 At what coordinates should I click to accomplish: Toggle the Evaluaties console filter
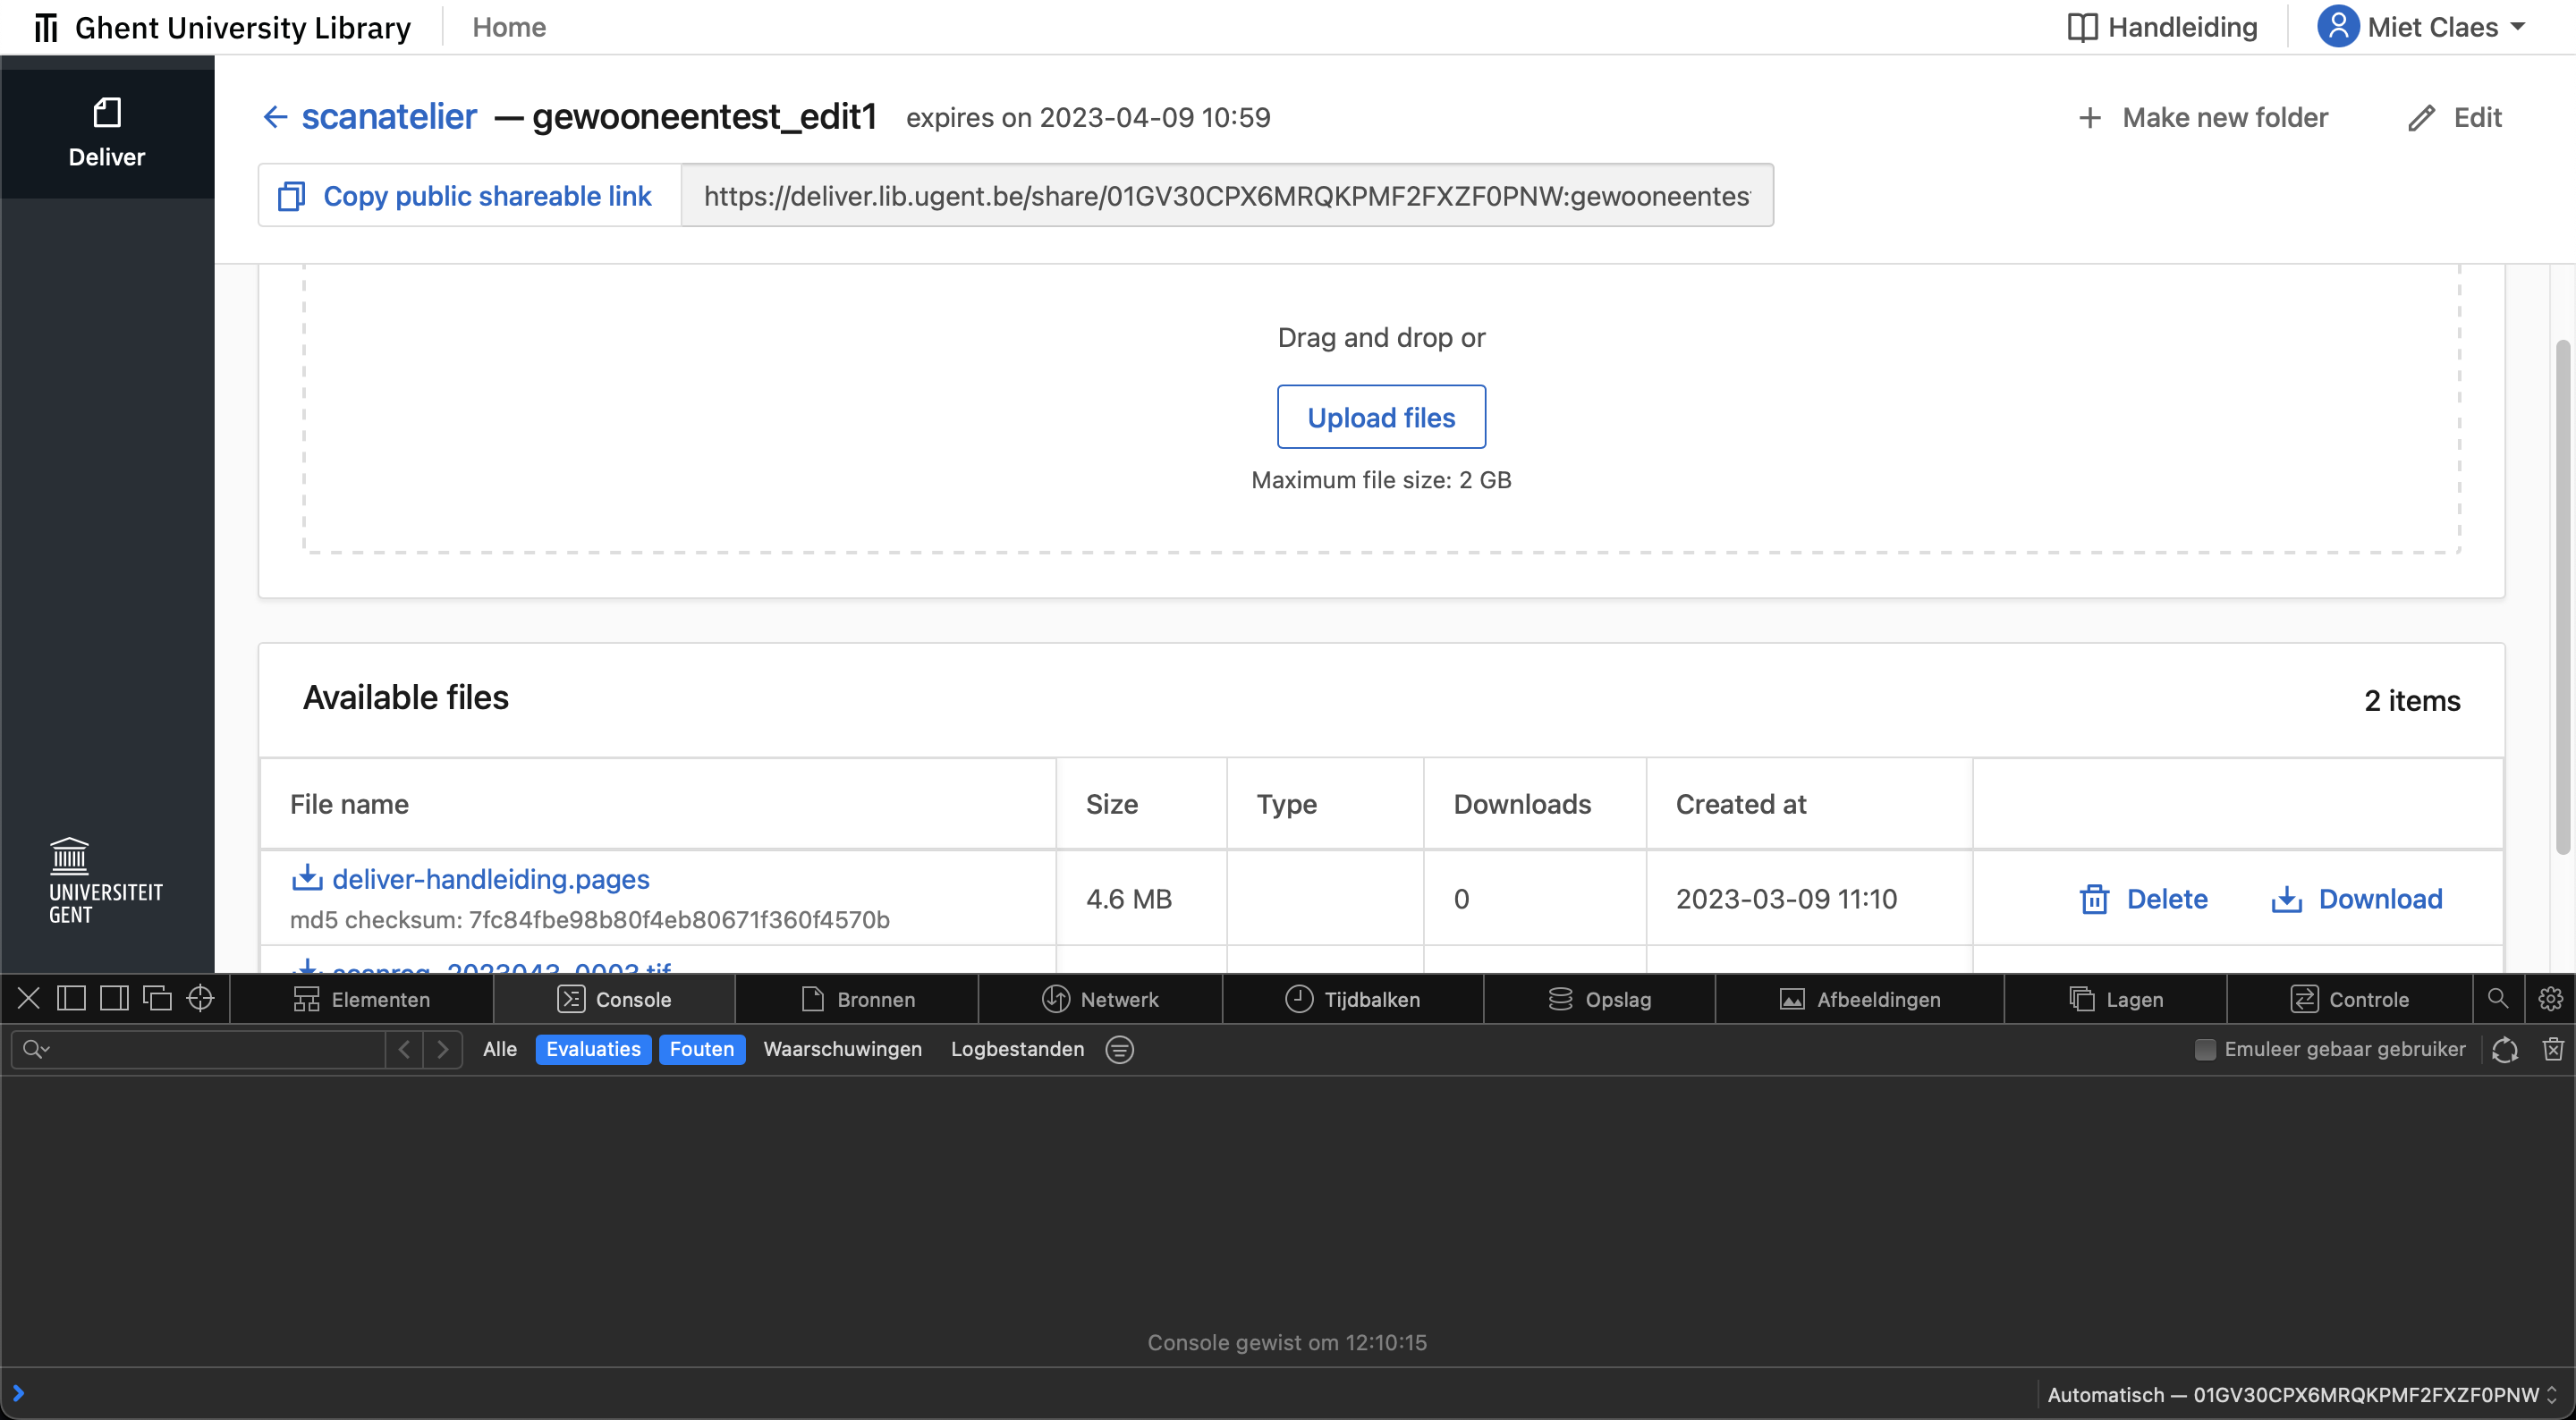pyautogui.click(x=592, y=1049)
